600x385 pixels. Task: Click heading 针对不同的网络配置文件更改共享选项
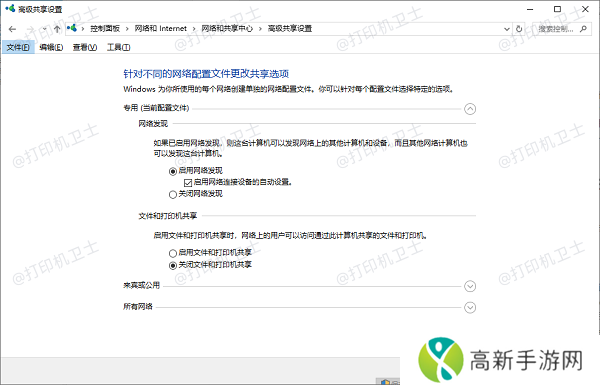(x=206, y=74)
